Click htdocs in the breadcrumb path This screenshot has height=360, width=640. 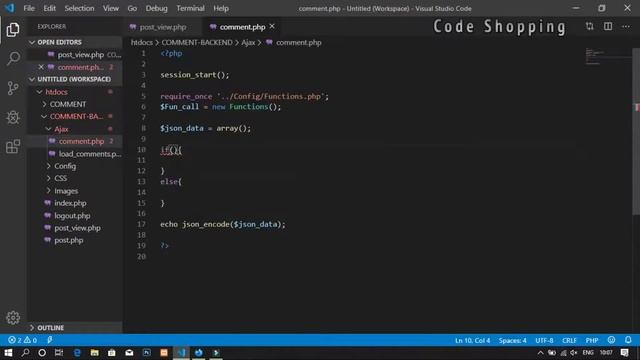(x=142, y=42)
